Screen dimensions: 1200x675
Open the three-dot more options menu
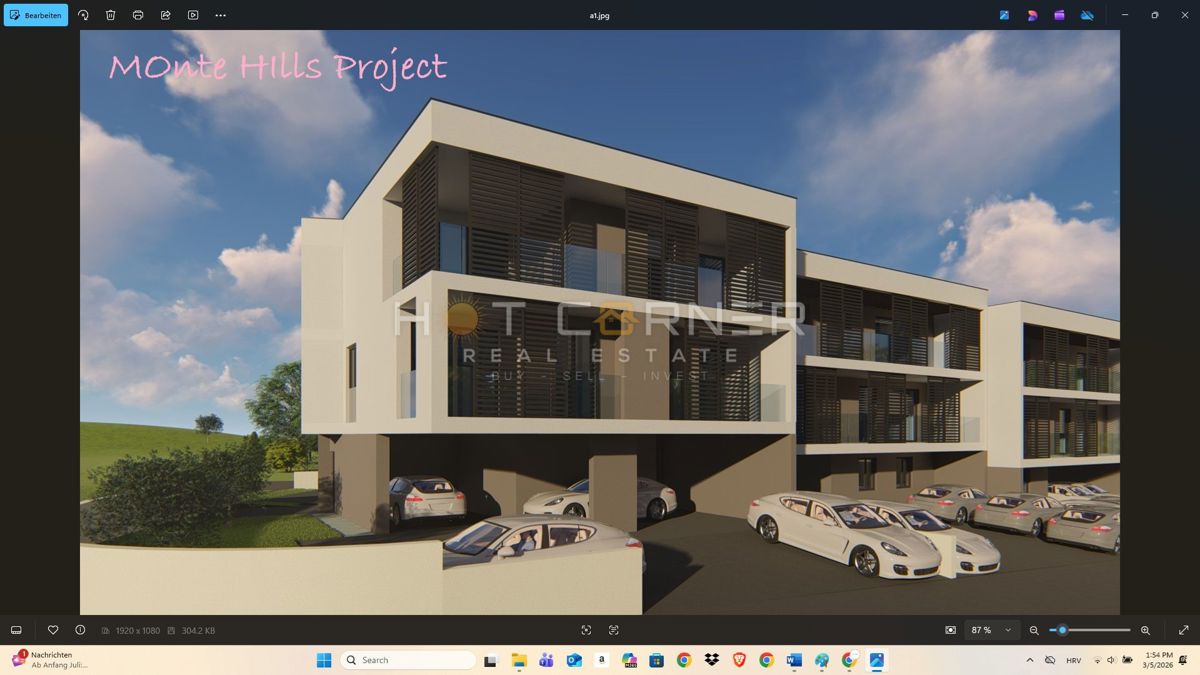point(221,15)
